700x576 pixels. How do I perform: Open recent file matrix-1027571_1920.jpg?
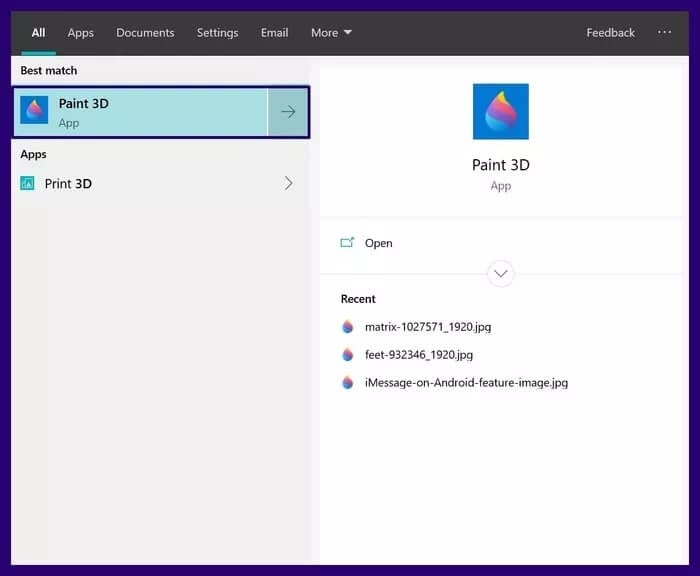(x=428, y=327)
